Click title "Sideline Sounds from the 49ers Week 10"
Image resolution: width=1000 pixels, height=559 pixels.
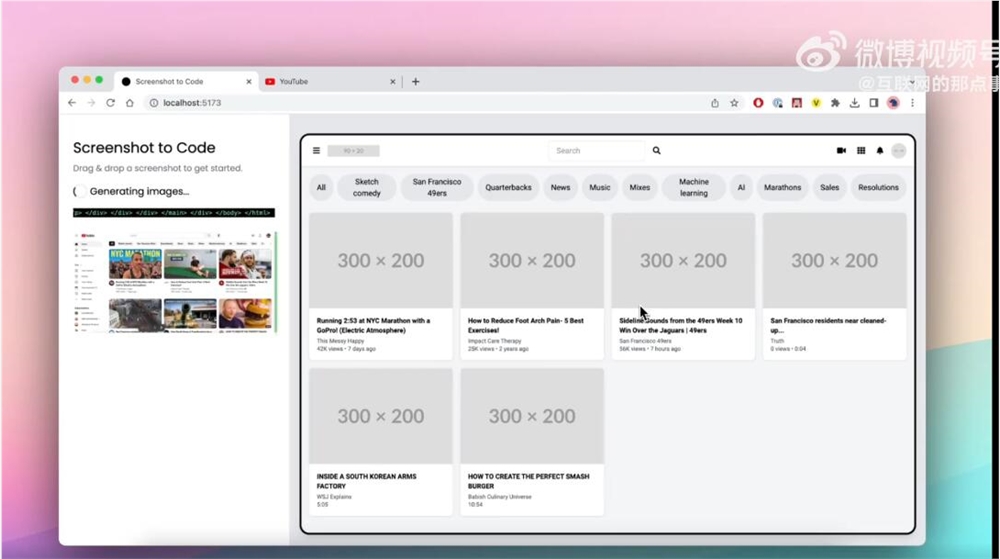click(x=680, y=326)
